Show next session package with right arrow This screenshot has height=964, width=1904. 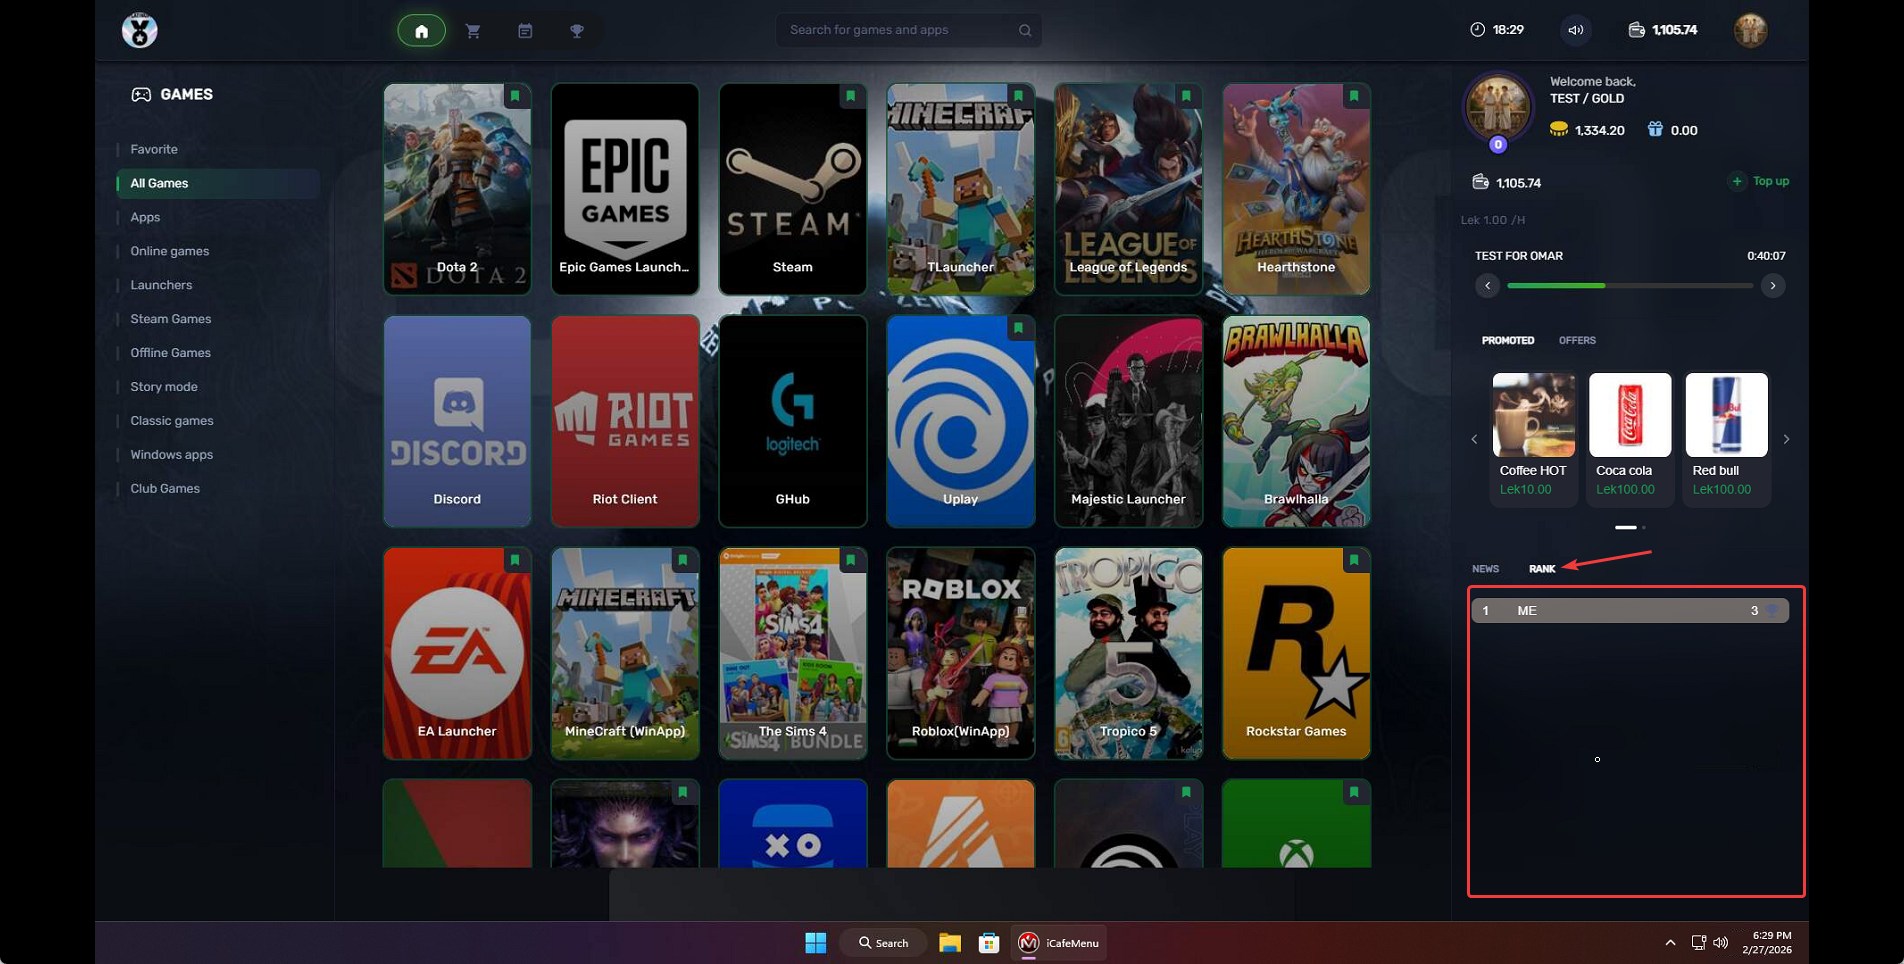[x=1773, y=286]
